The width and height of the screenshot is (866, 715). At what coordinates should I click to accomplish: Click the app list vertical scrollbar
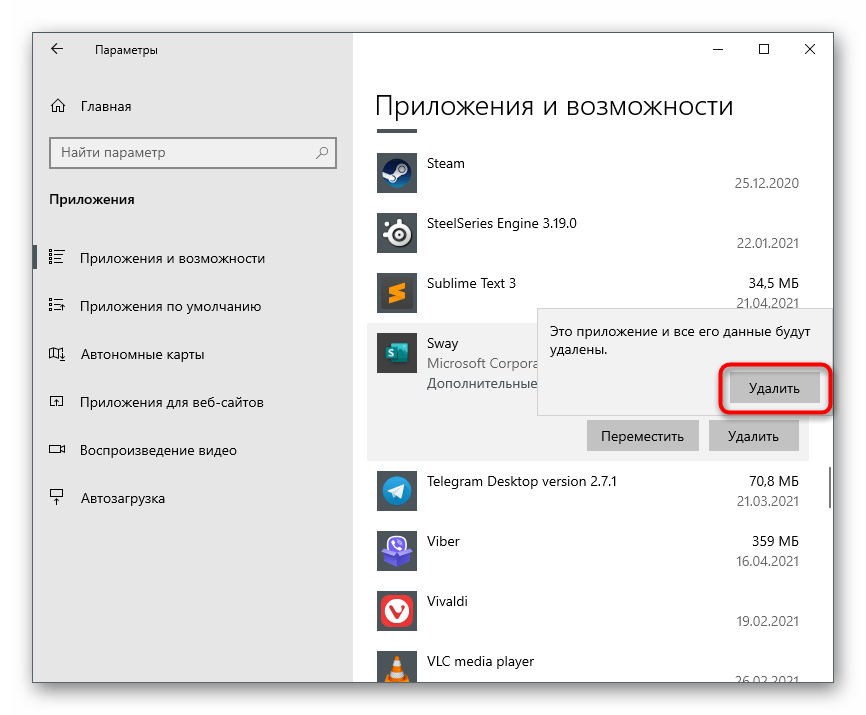coord(830,487)
